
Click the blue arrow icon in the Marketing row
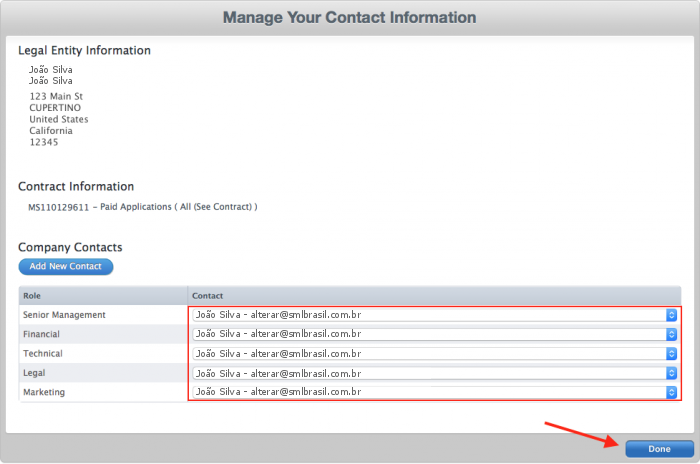click(672, 392)
